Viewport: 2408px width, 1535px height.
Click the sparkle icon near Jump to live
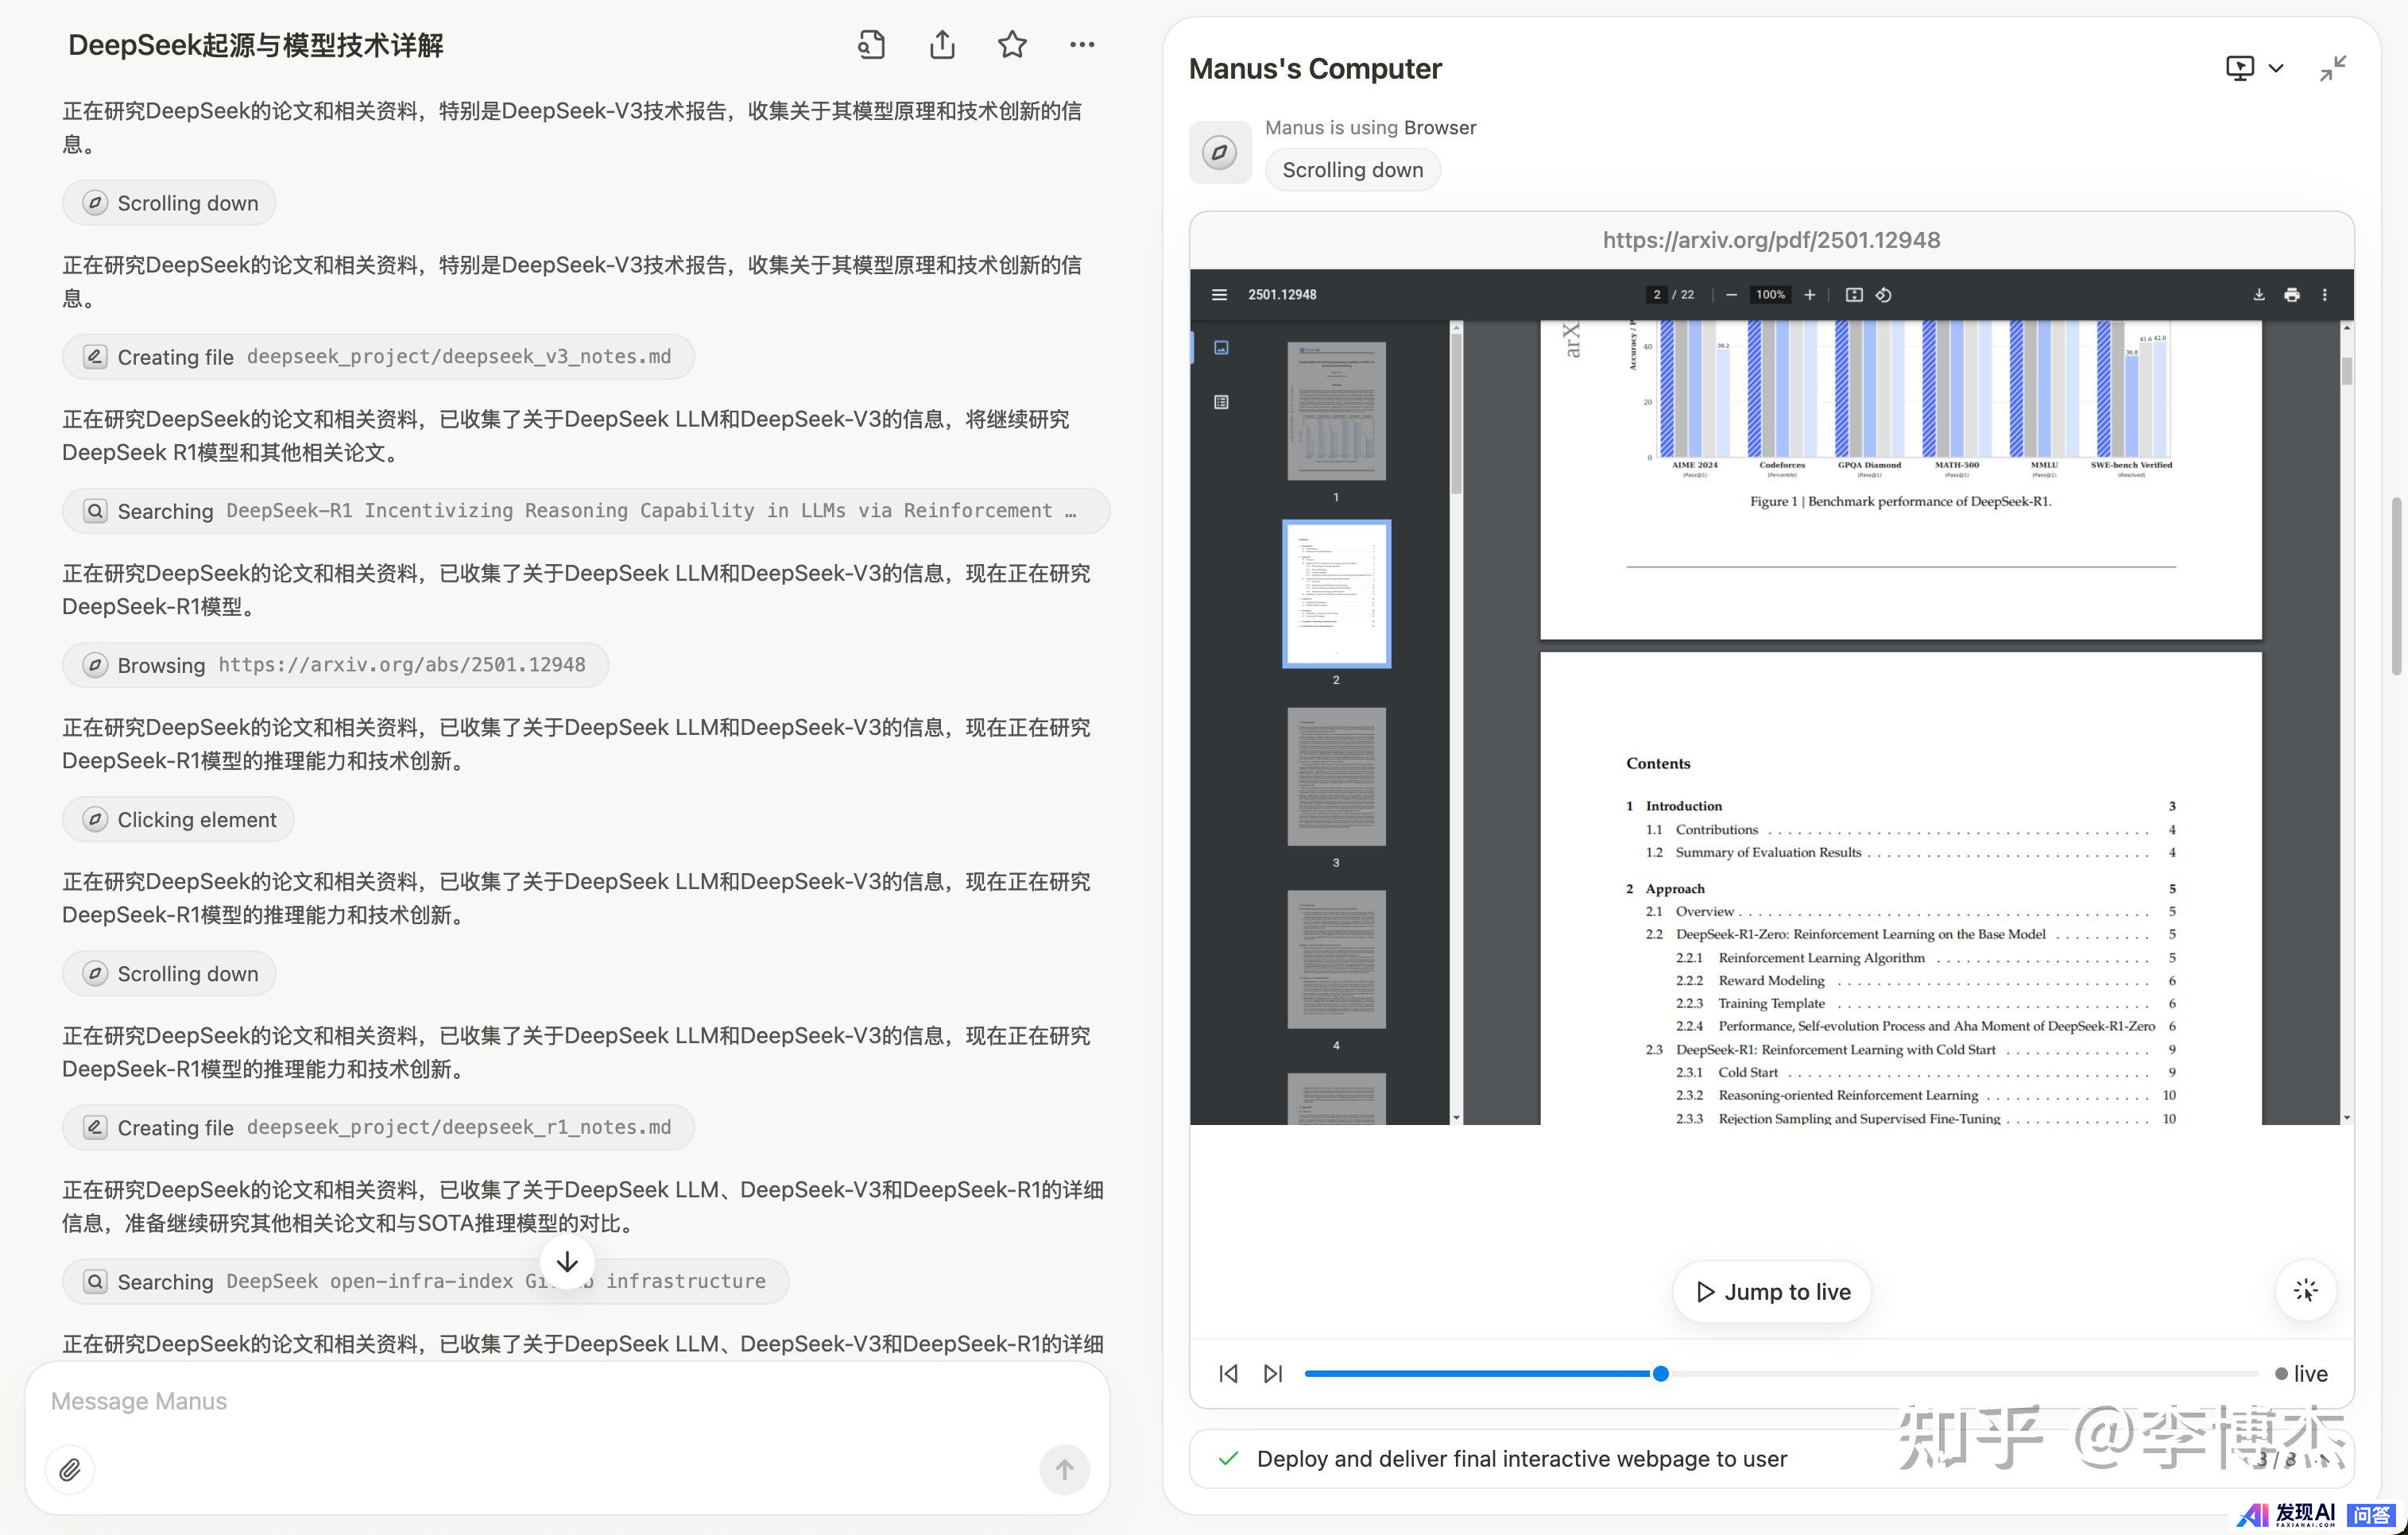pos(2305,1290)
